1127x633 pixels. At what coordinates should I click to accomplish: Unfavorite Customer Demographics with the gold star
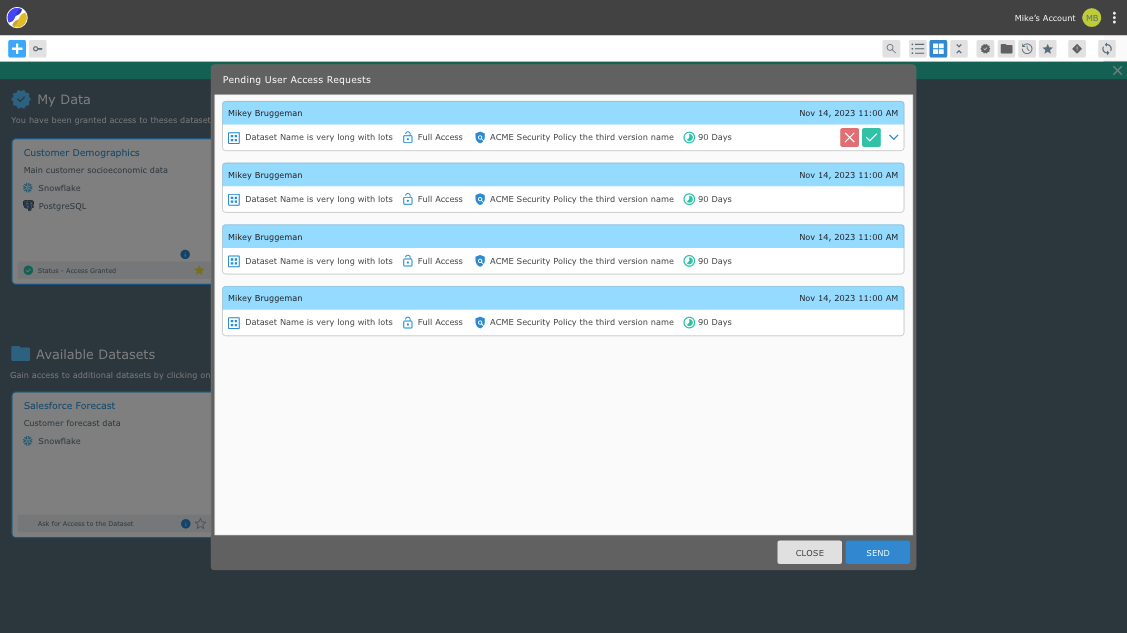199,270
